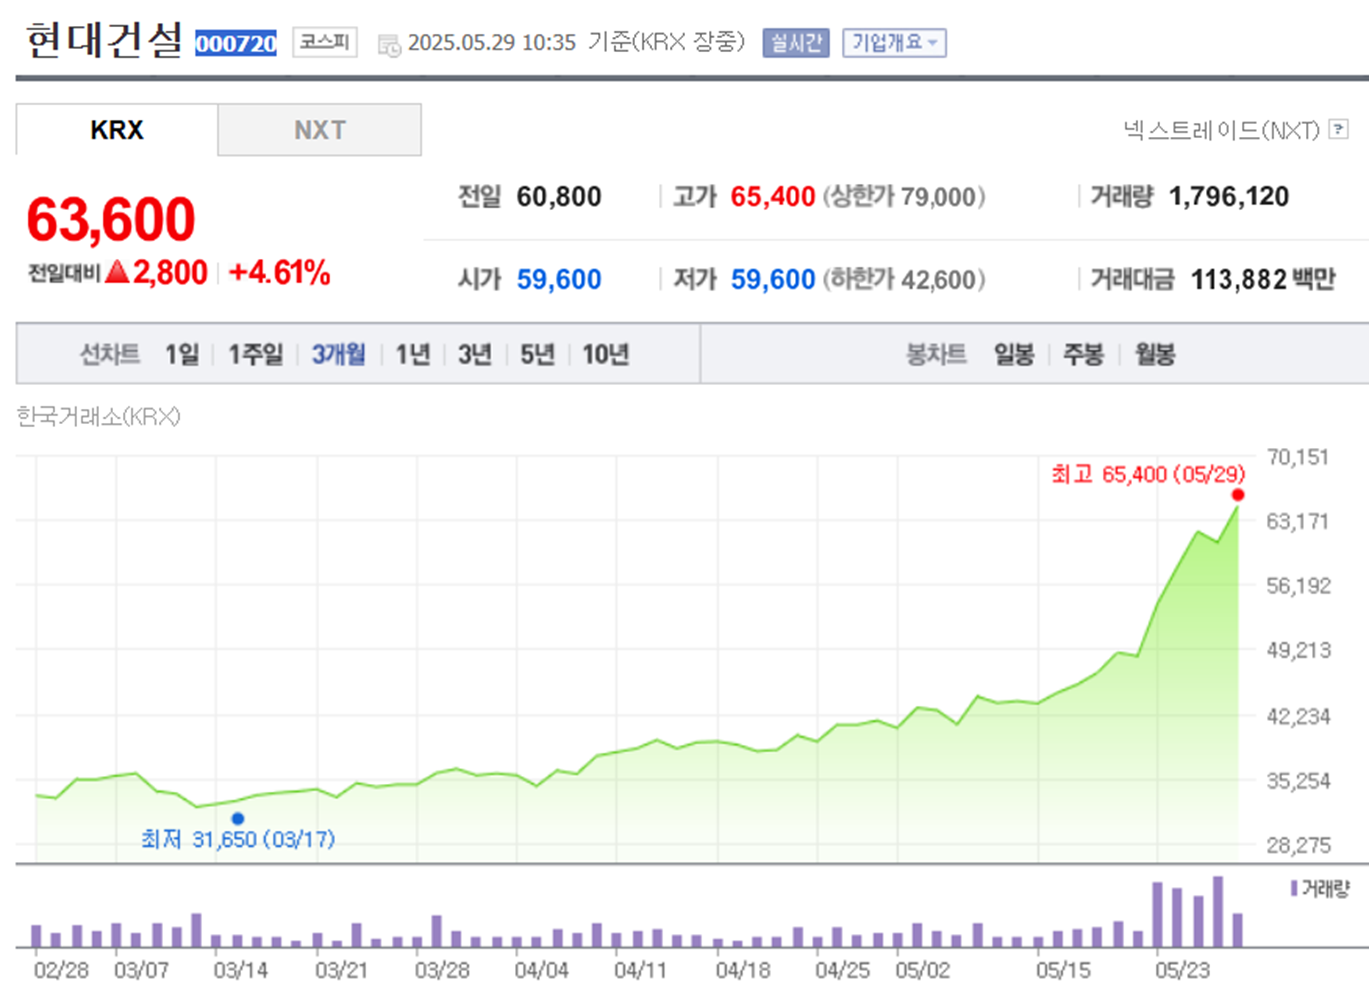Screen dimensions: 1369x986
Task: Click the red rise triangle beside 2,800
Action: [118, 272]
